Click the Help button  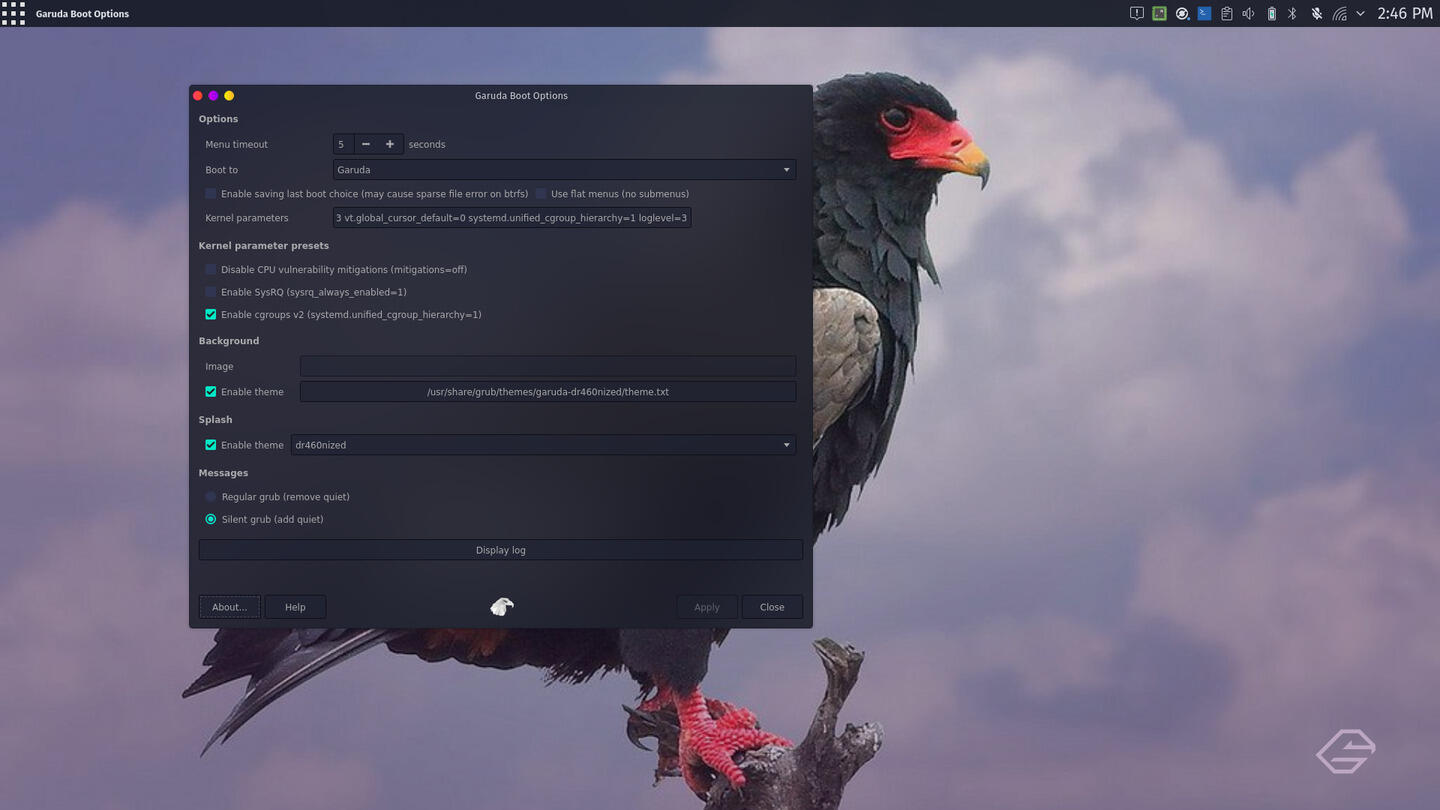295,607
